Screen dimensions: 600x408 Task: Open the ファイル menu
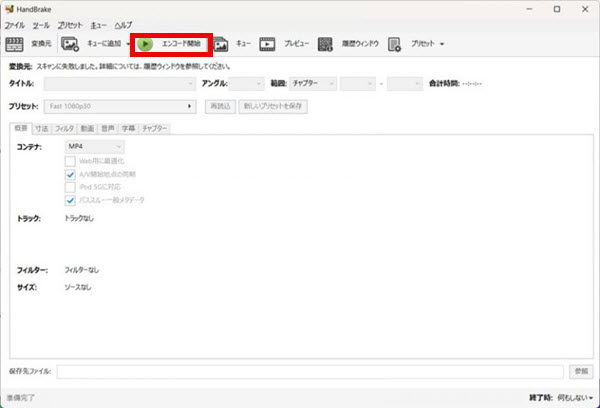(x=15, y=23)
